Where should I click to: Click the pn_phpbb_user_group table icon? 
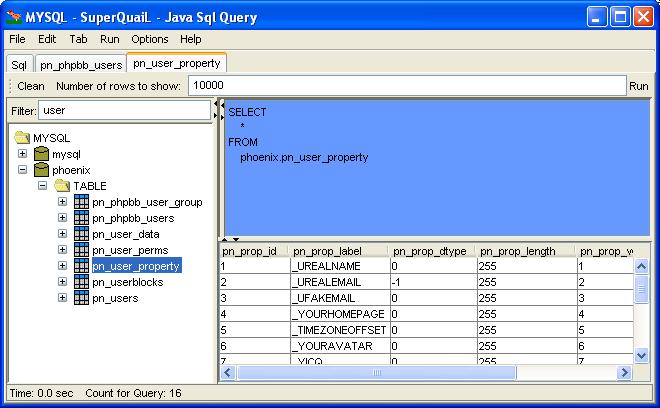point(81,202)
